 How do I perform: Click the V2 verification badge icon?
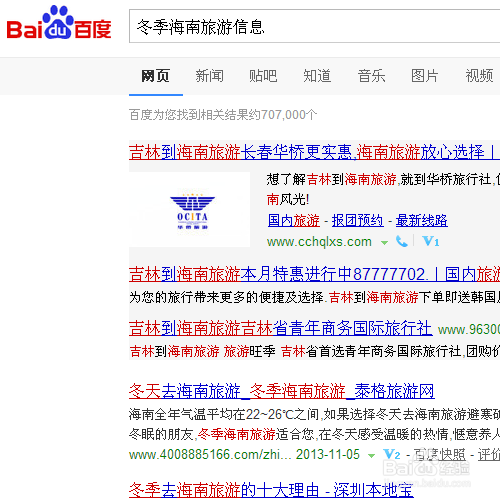(x=392, y=454)
